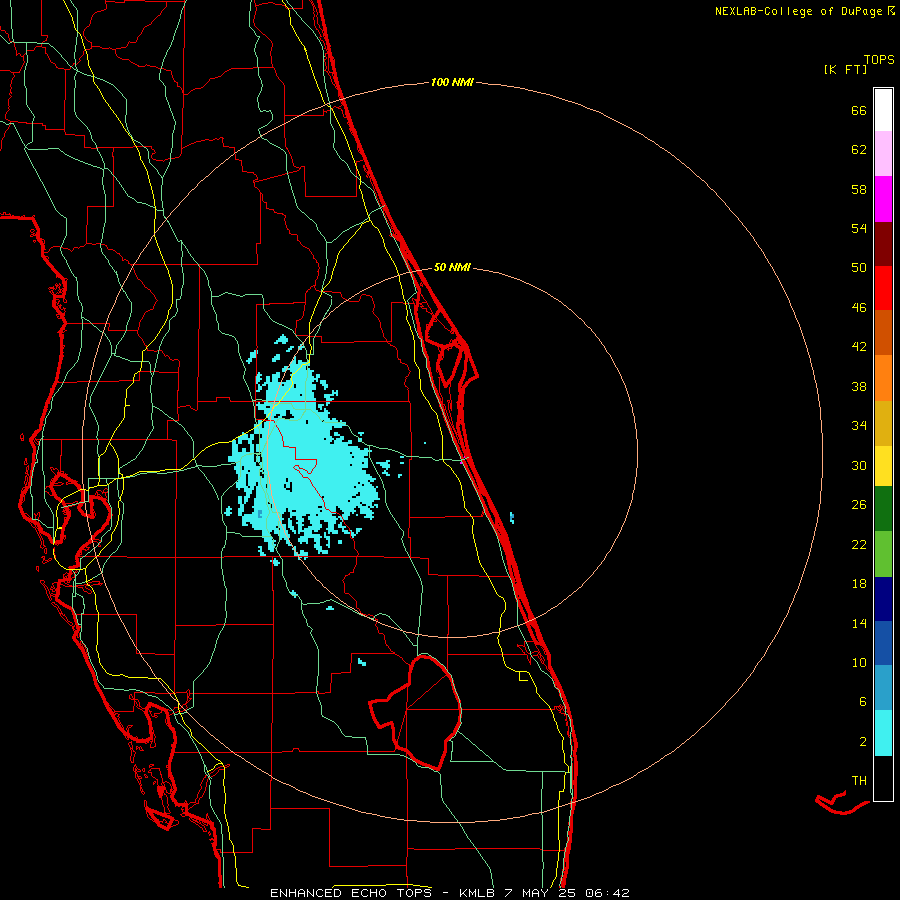Click the yellow 34 K FT legend swatch
This screenshot has width=900, height=900.
tap(883, 466)
